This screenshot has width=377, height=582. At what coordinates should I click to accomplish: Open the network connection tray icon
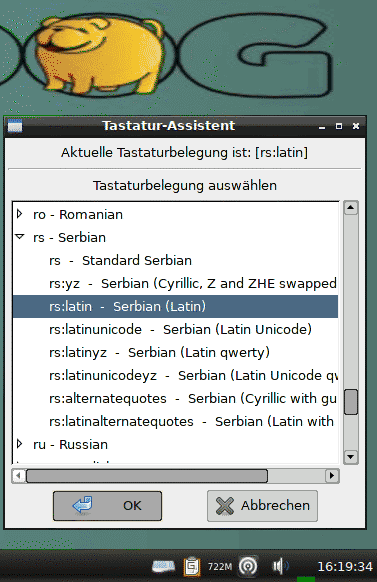(248, 566)
